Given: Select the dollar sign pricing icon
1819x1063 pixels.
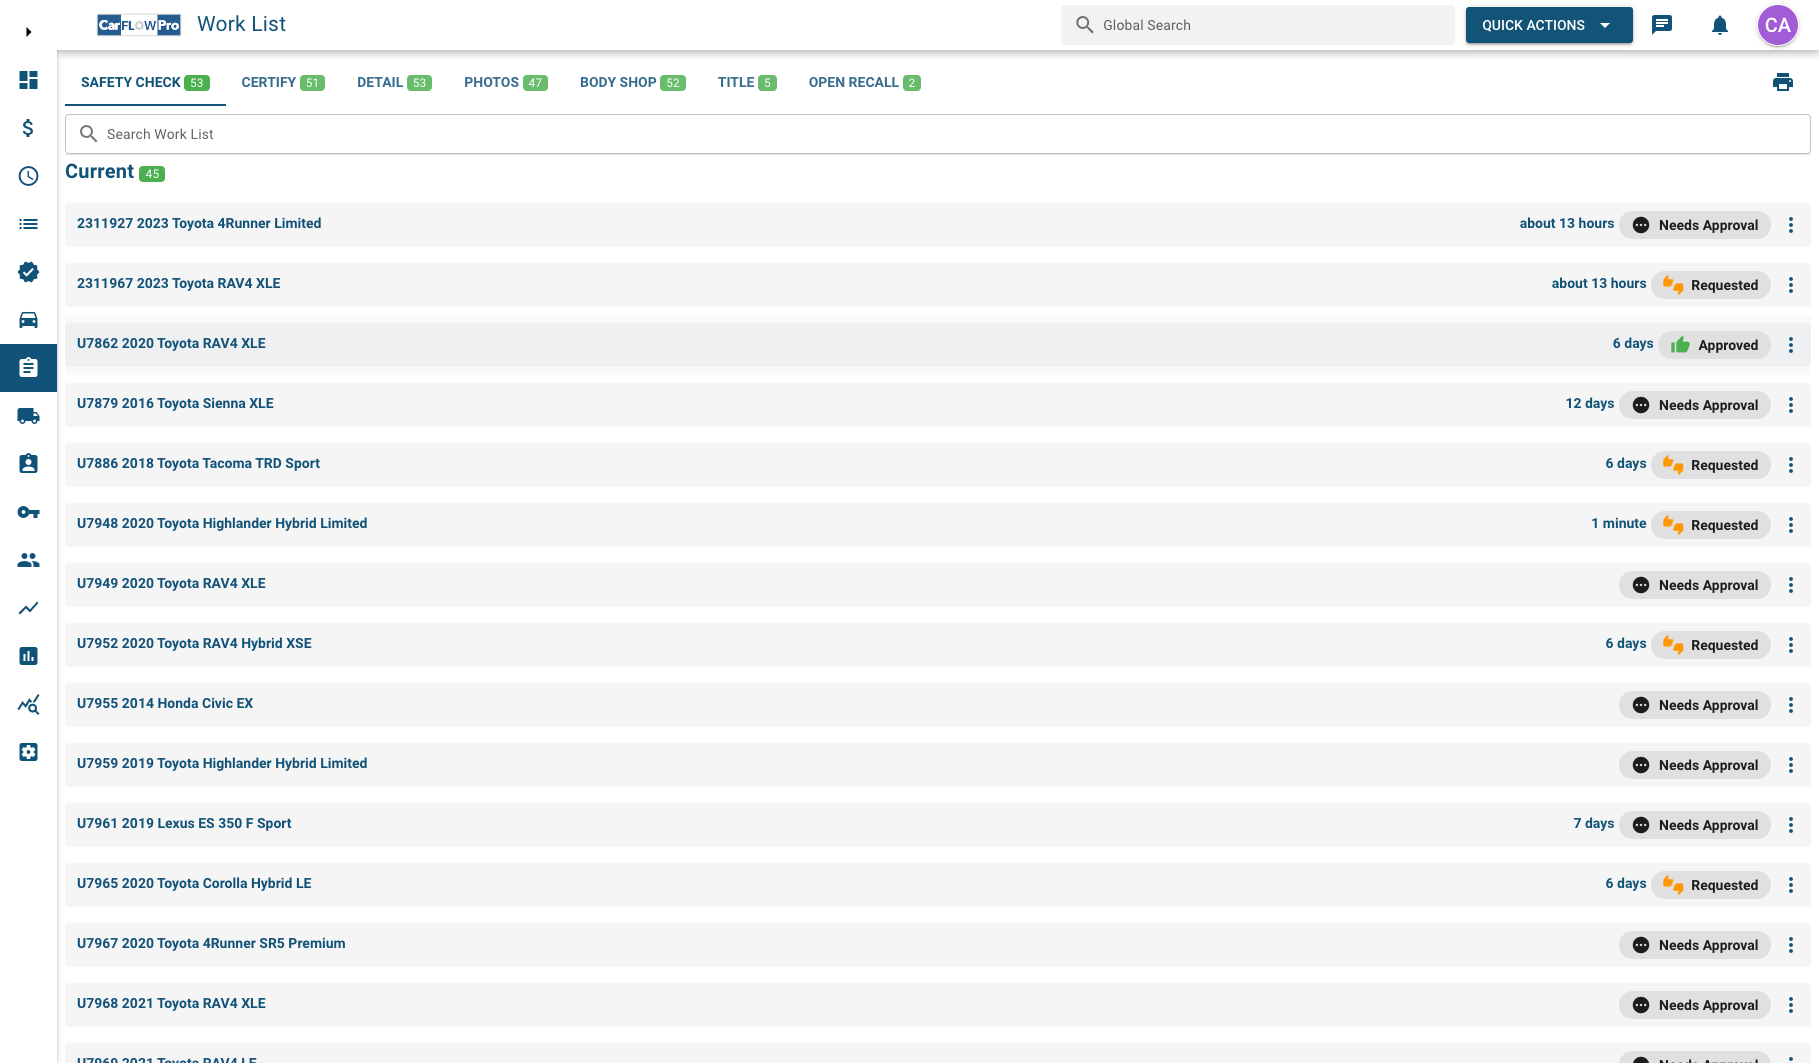Looking at the screenshot, I should click(x=28, y=128).
